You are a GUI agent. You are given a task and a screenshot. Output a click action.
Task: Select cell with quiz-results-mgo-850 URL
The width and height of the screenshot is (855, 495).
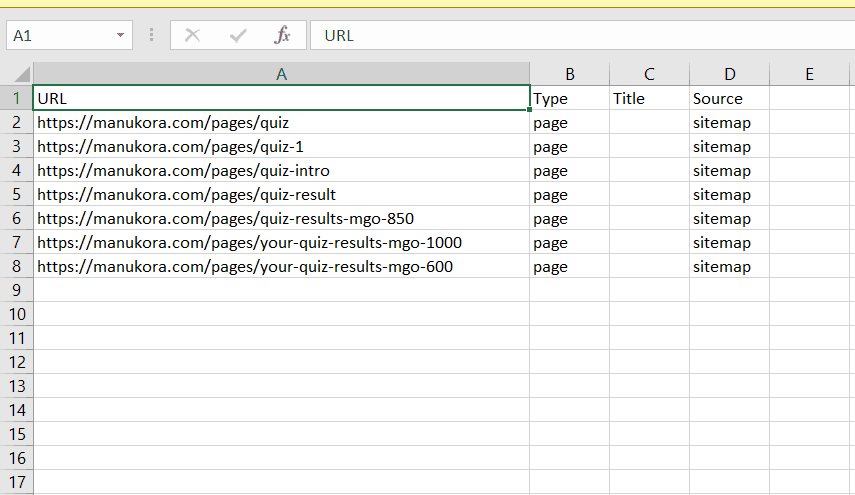281,218
